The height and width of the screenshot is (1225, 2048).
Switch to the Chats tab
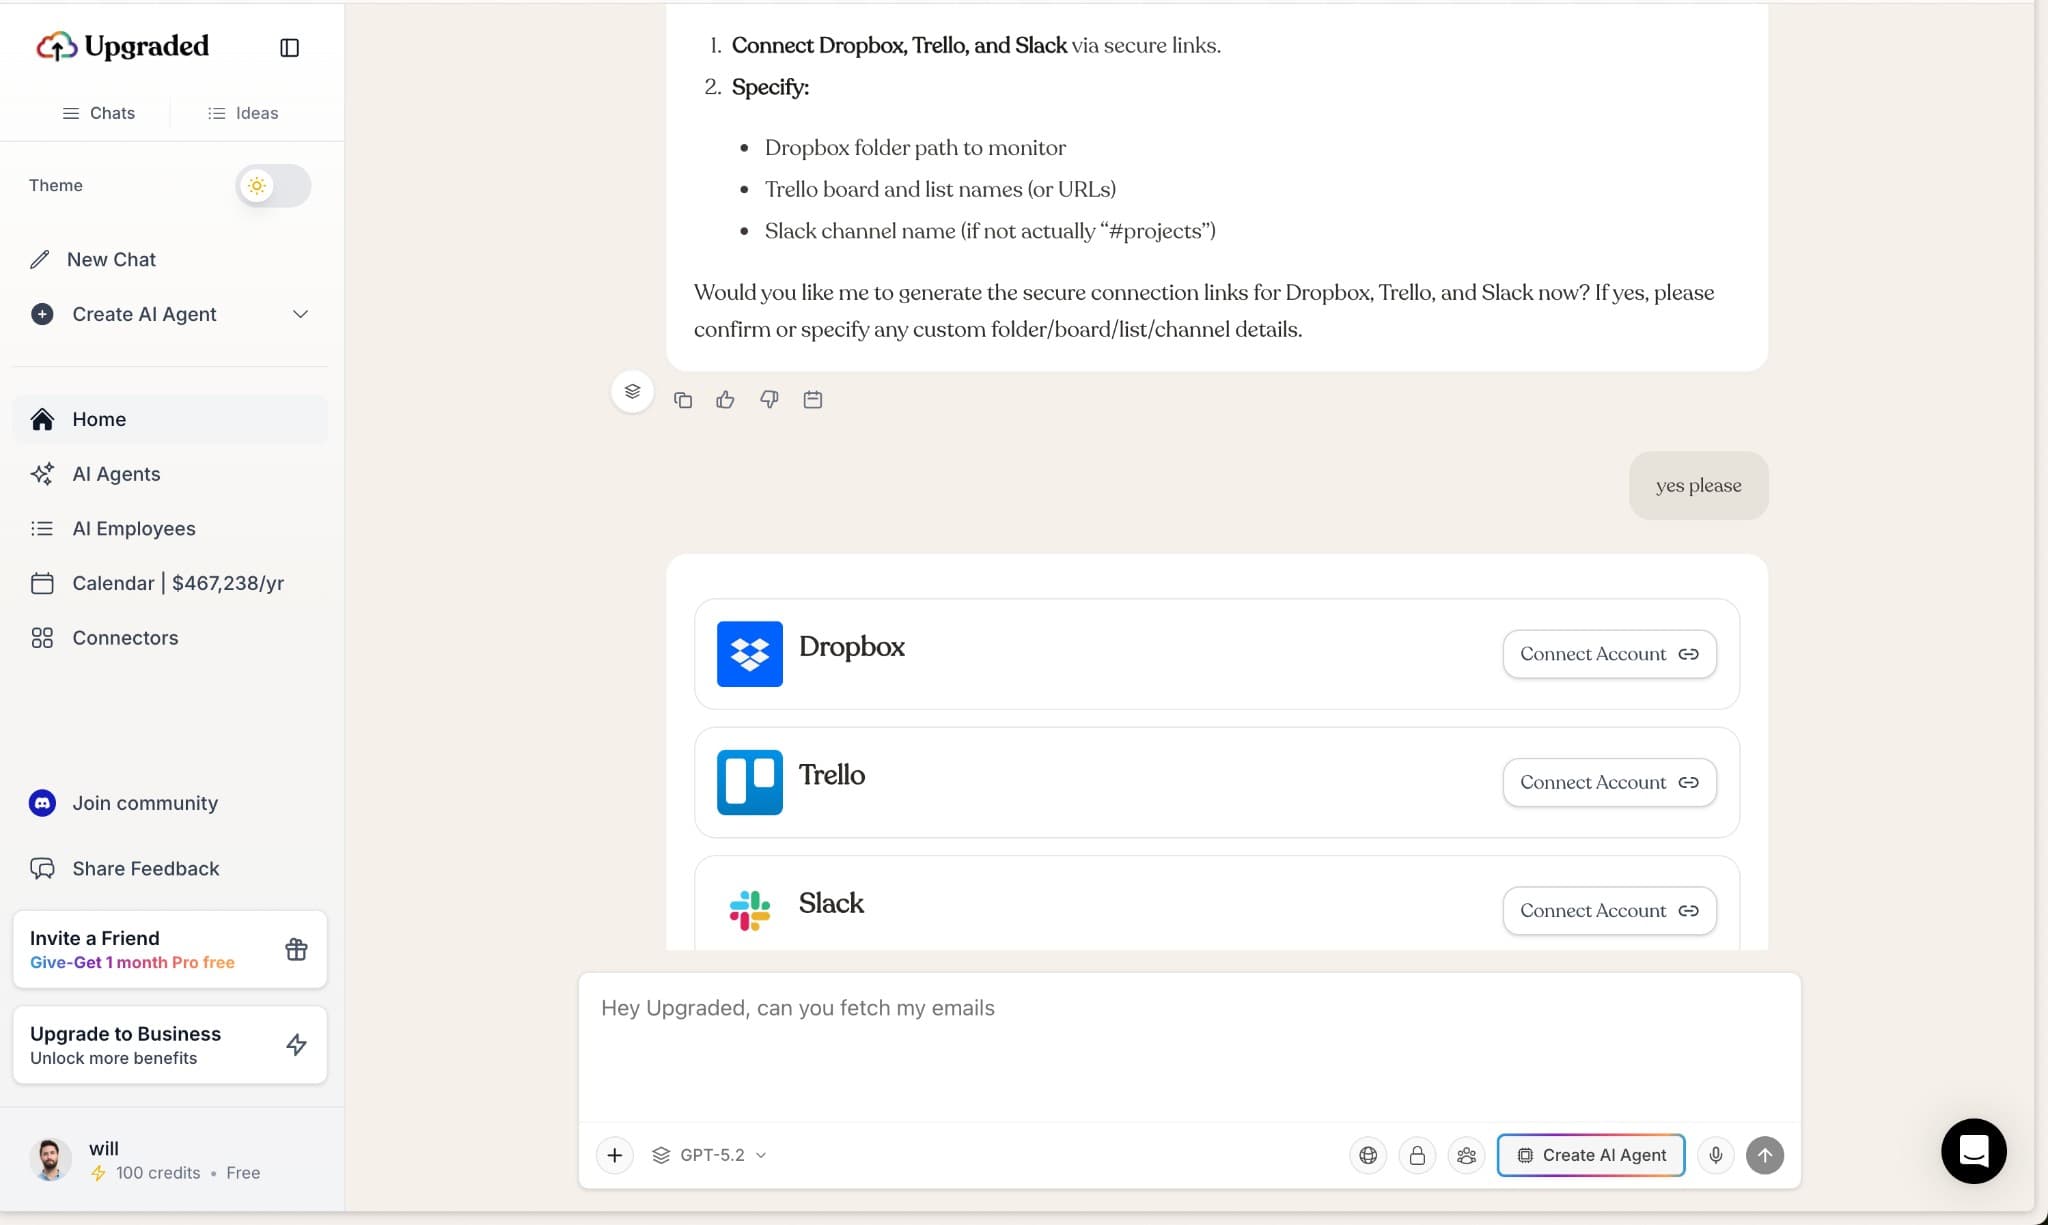[99, 113]
